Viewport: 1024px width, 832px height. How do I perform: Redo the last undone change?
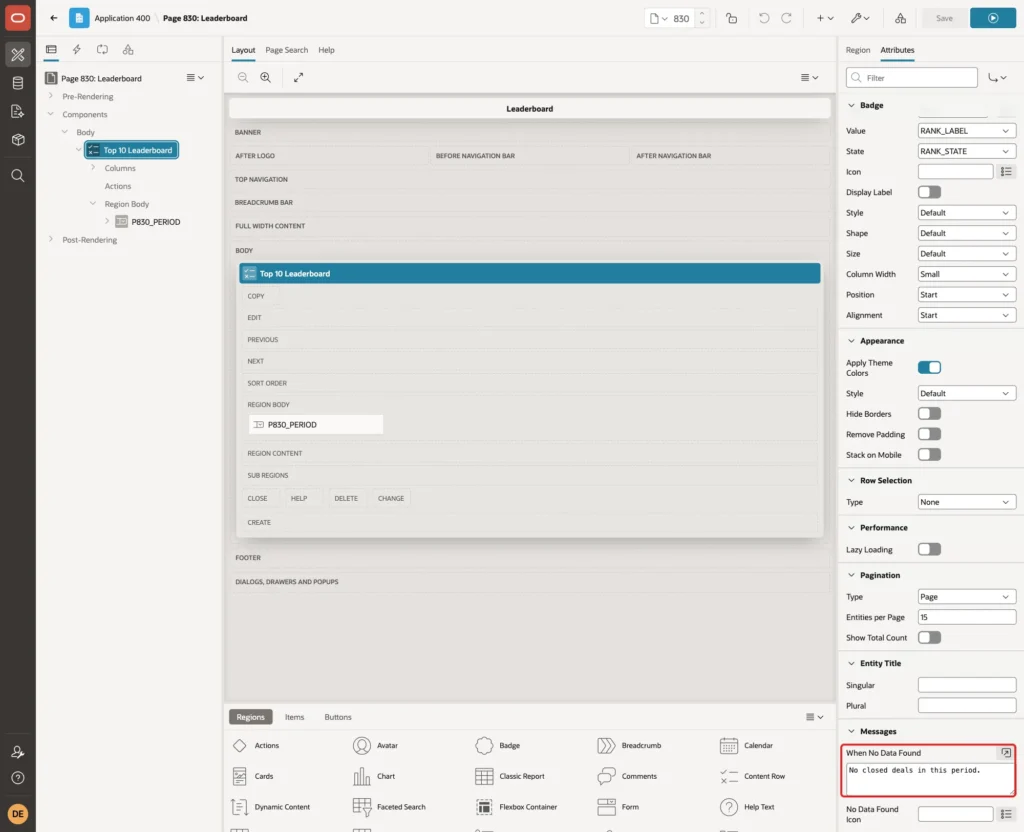pyautogui.click(x=786, y=18)
